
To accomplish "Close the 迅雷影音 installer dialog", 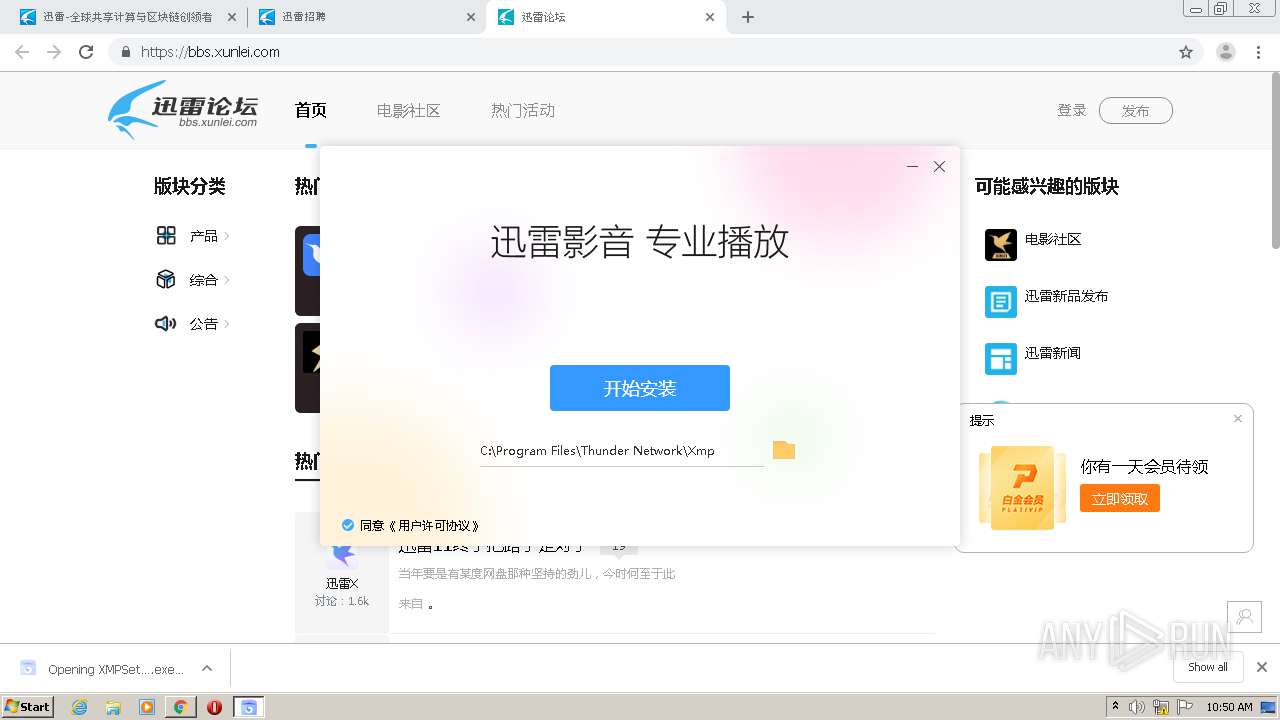I will (x=939, y=167).
